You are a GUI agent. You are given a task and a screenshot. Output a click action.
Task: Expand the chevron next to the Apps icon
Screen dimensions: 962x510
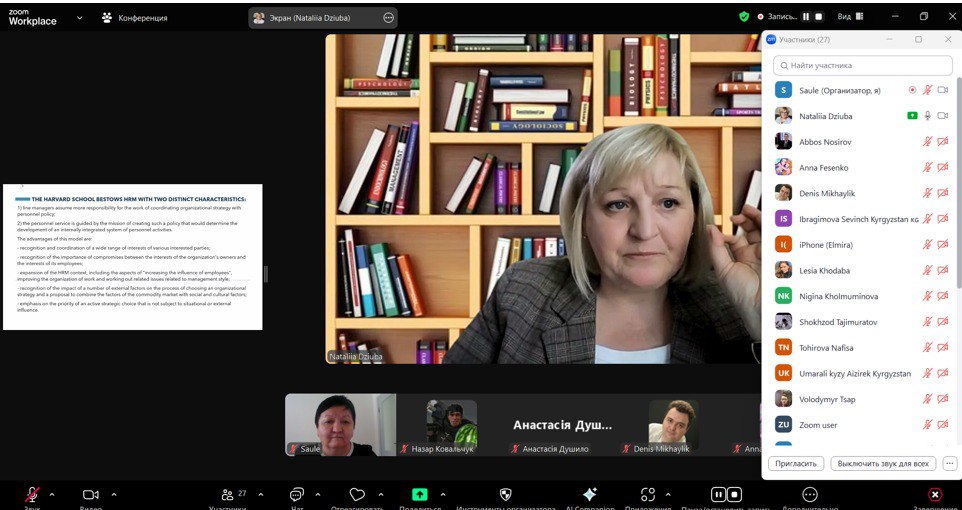[668, 495]
